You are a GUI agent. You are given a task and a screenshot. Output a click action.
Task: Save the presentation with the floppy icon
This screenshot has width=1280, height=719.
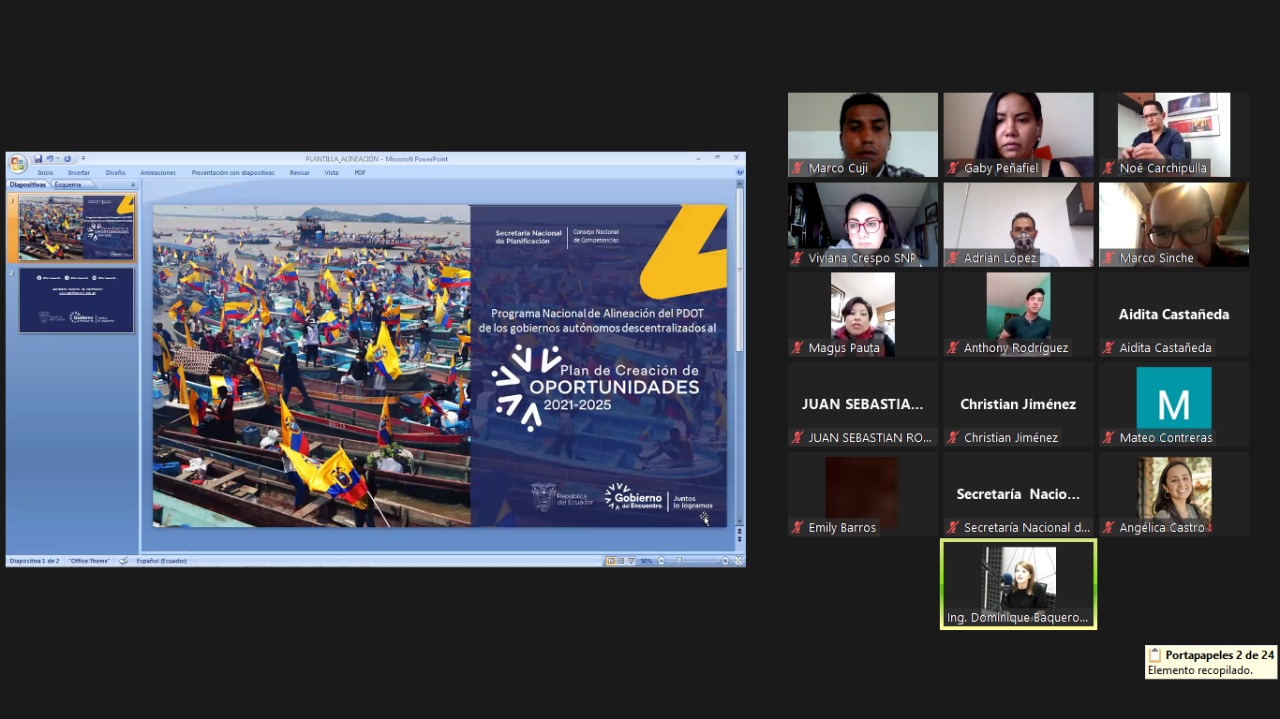[38, 159]
